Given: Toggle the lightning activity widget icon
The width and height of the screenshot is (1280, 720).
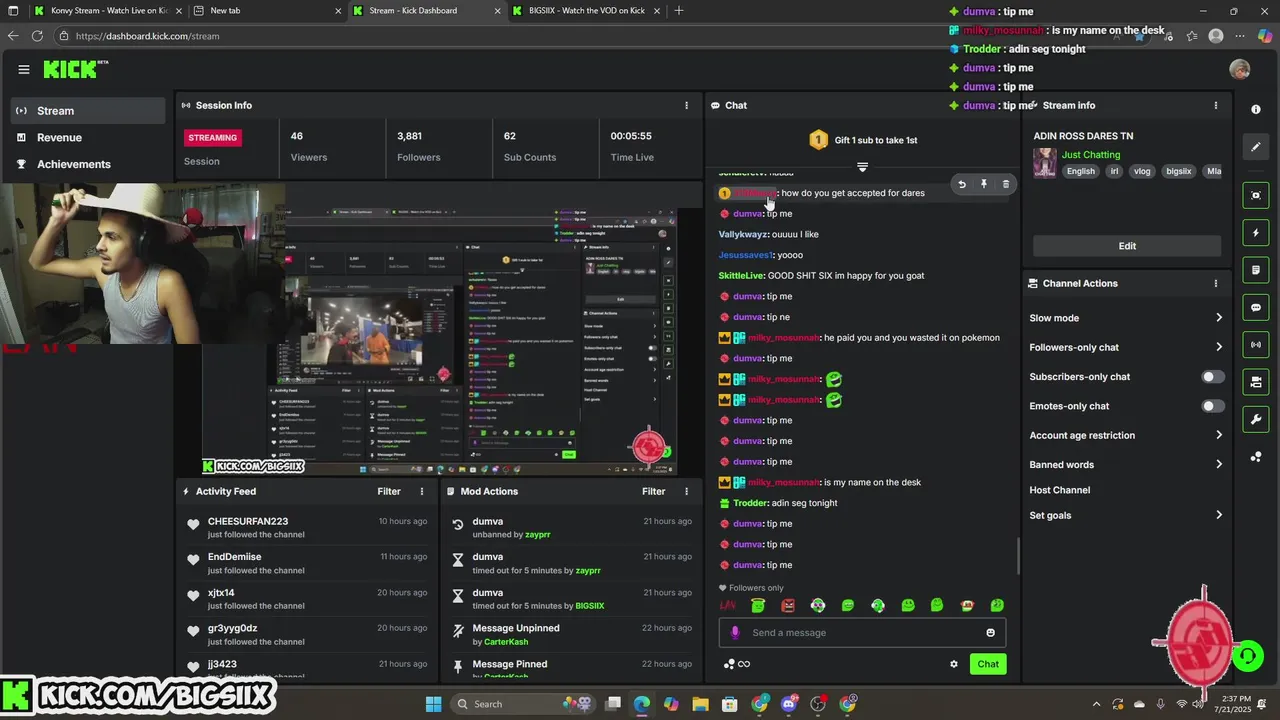Looking at the screenshot, I should coord(1256,233).
